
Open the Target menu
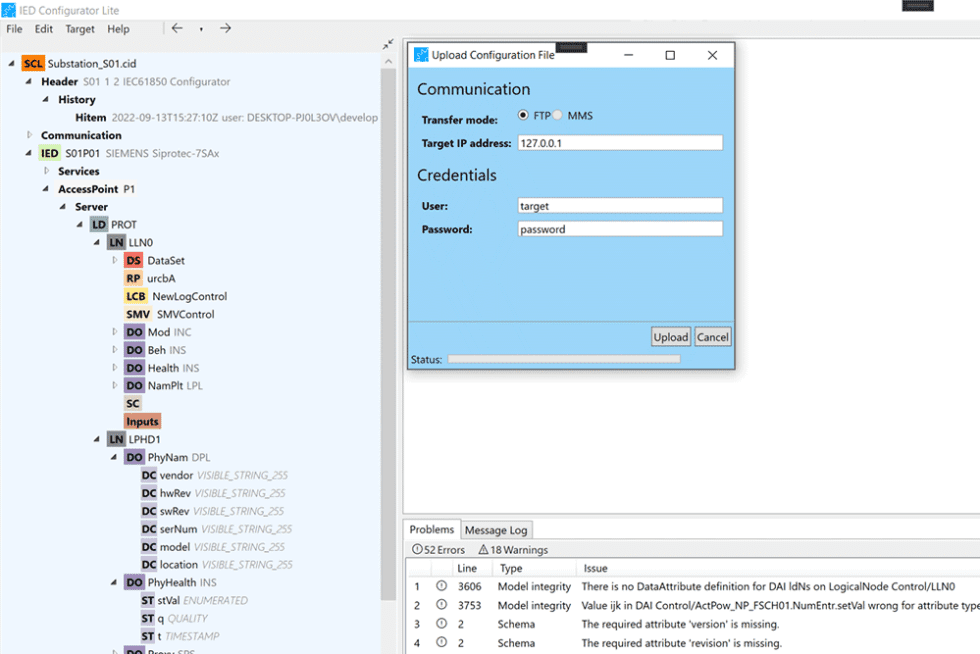(79, 29)
